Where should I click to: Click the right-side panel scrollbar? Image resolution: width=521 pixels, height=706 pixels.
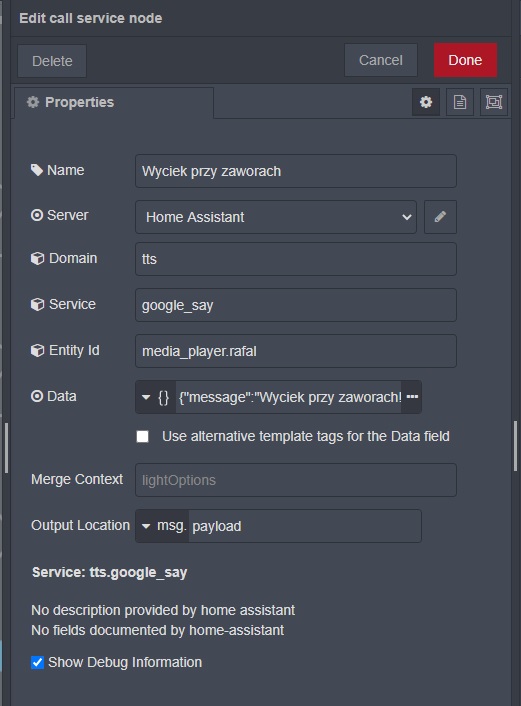pos(516,446)
